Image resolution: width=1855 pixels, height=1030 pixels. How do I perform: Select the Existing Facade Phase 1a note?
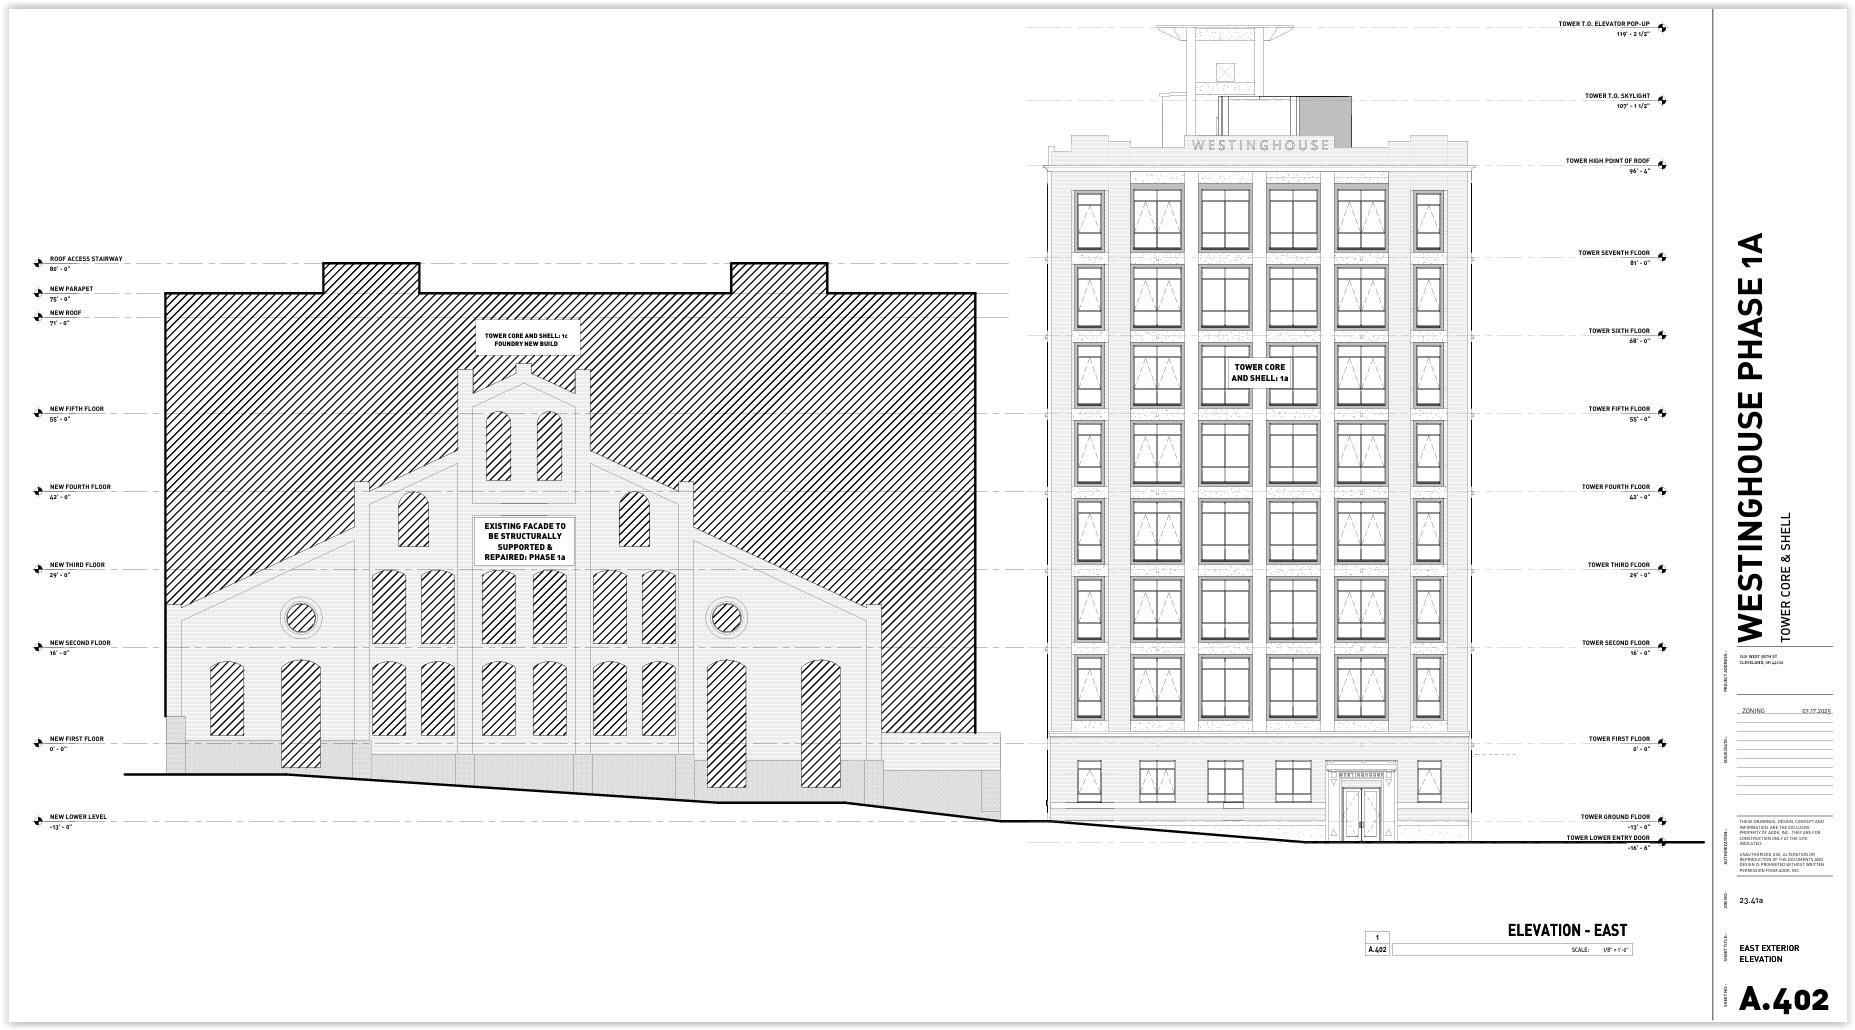click(524, 542)
